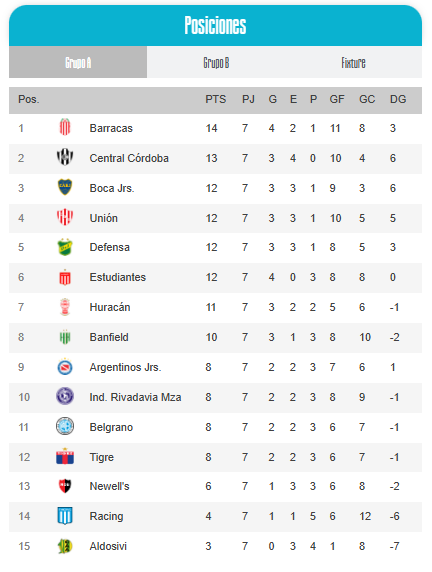Open the Ind. Rivadavia Mza team link

pyautogui.click(x=135, y=397)
